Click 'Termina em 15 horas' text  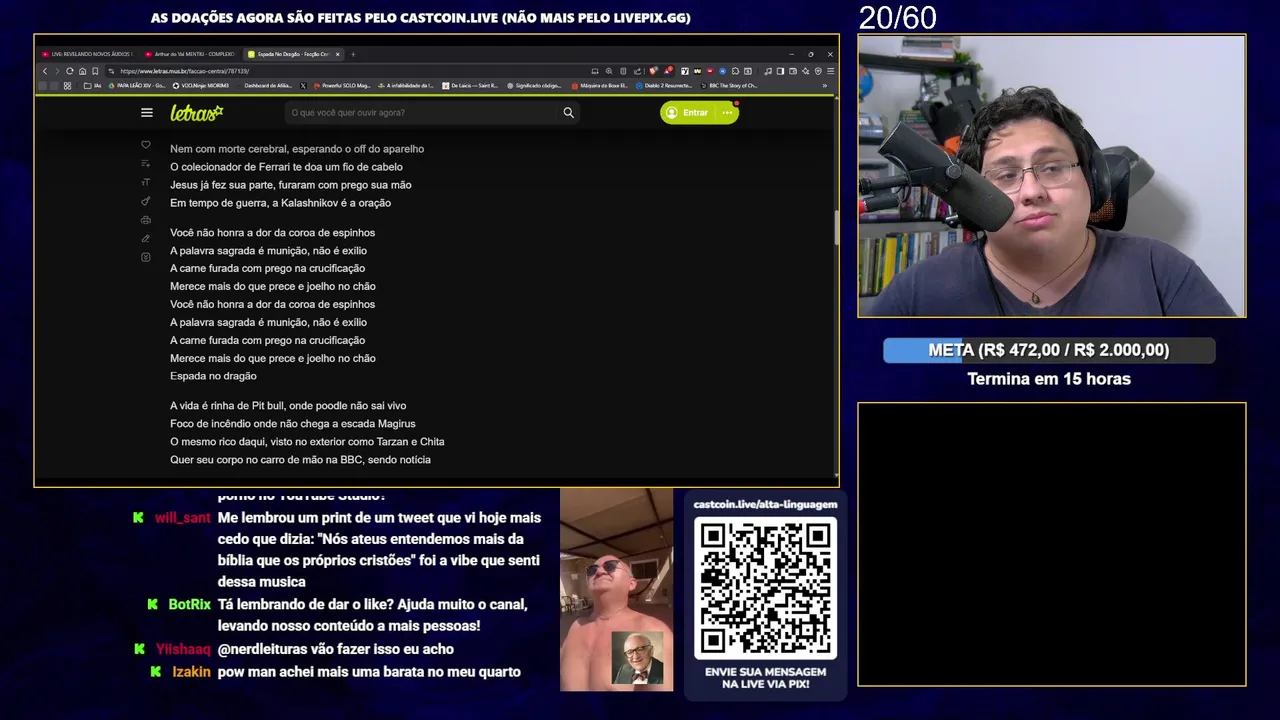coord(1049,379)
